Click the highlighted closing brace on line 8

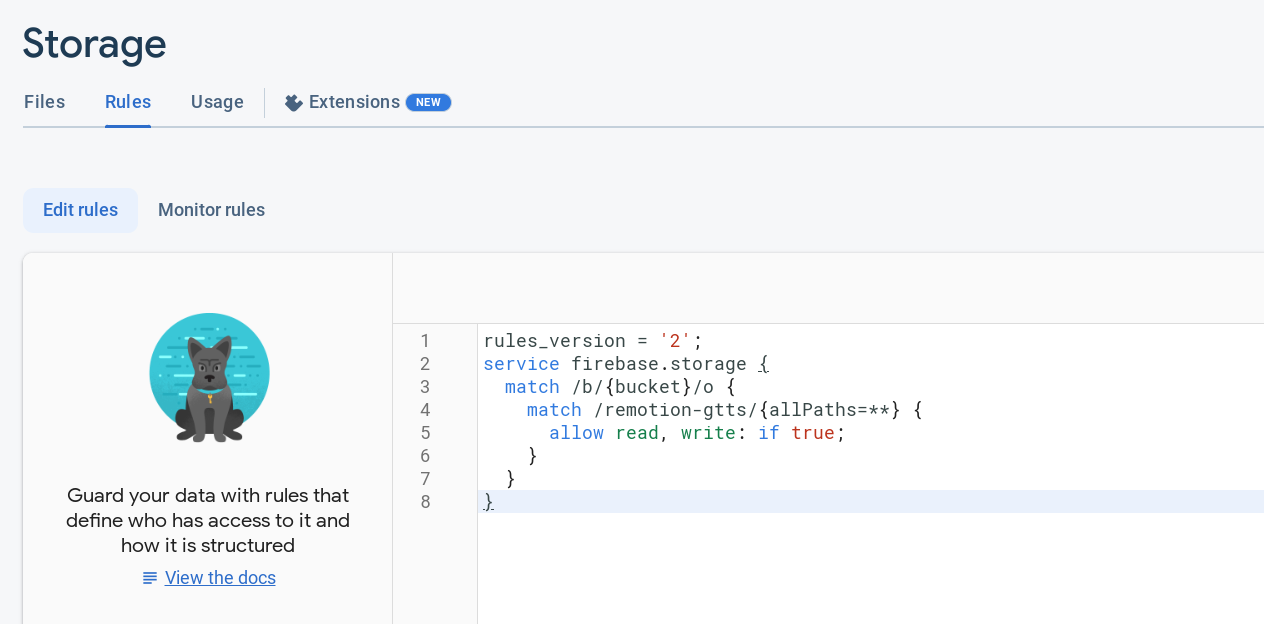(488, 502)
